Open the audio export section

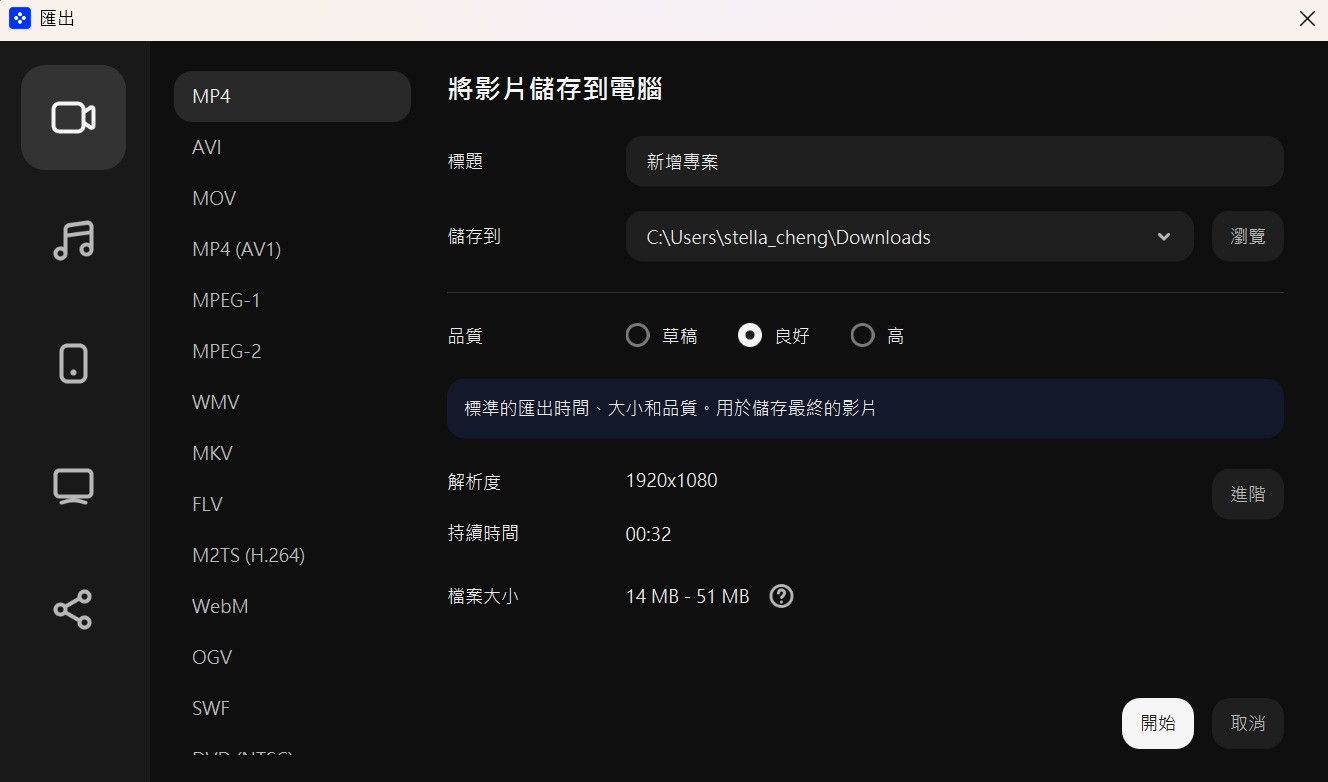click(73, 240)
